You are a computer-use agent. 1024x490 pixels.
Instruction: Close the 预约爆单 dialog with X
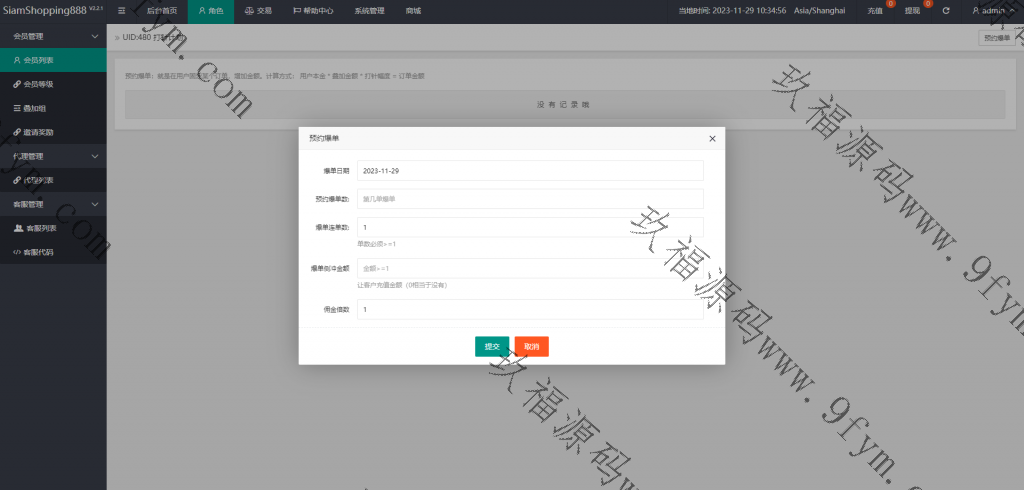point(712,138)
